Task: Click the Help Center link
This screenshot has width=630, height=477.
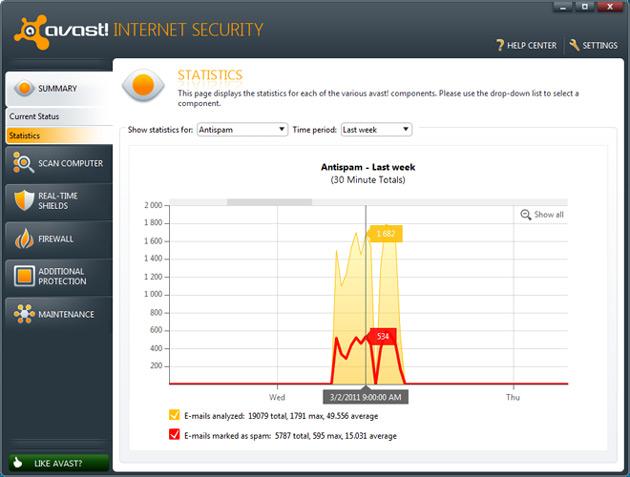Action: (x=527, y=45)
